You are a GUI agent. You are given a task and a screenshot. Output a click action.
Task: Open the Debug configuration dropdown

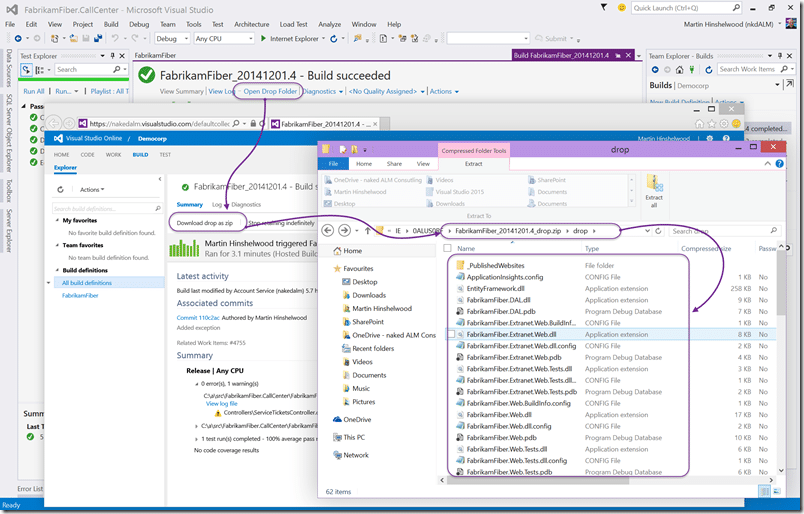tap(172, 38)
